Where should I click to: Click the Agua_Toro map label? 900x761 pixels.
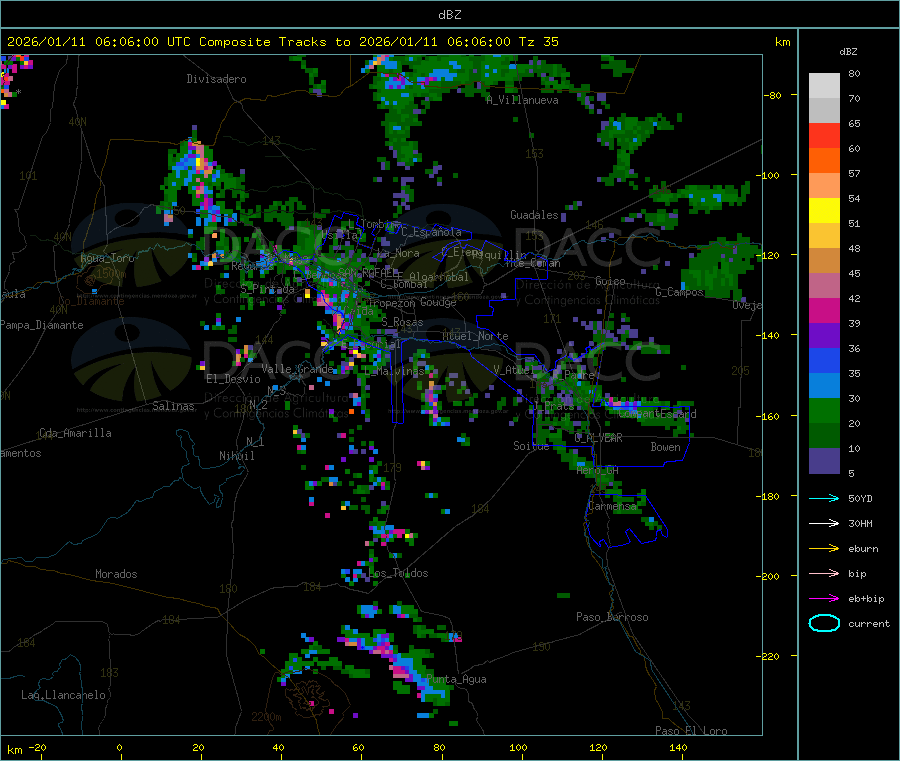(x=107, y=258)
